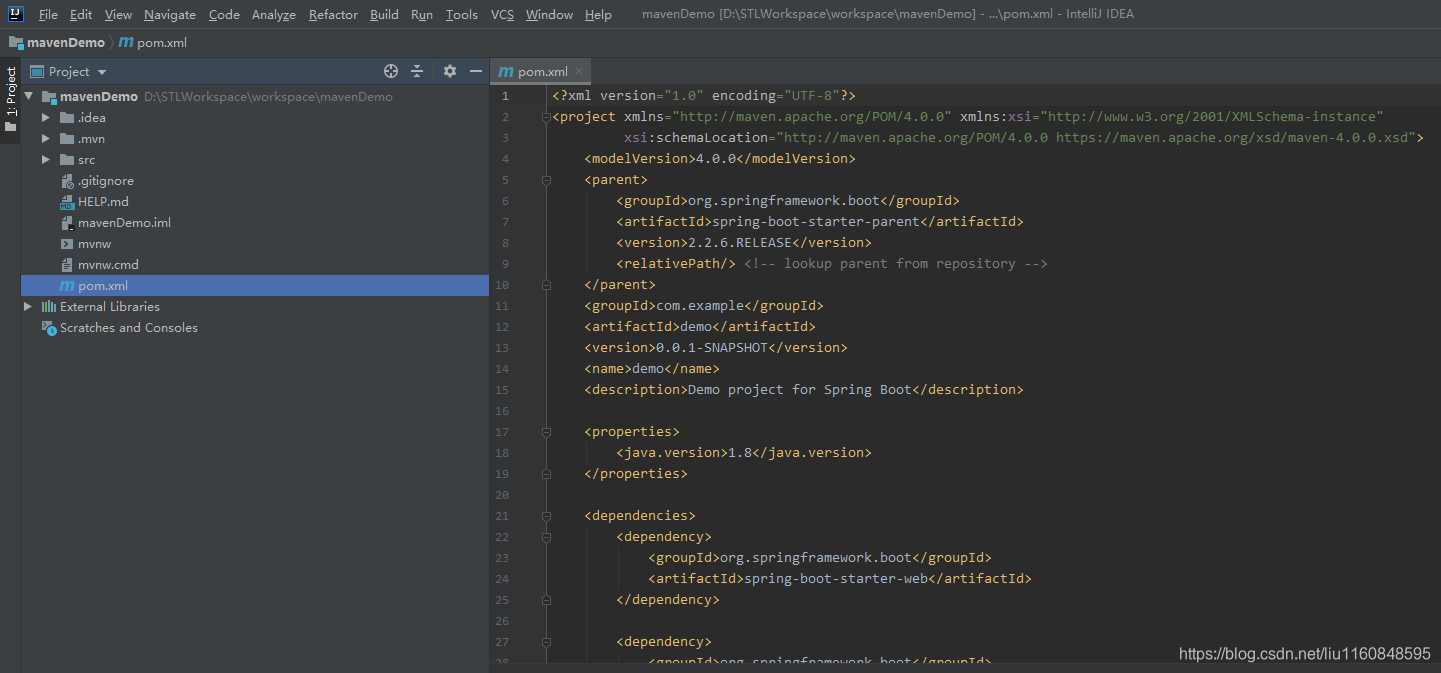
Task: Expand the .mvn folder
Action: (46, 139)
